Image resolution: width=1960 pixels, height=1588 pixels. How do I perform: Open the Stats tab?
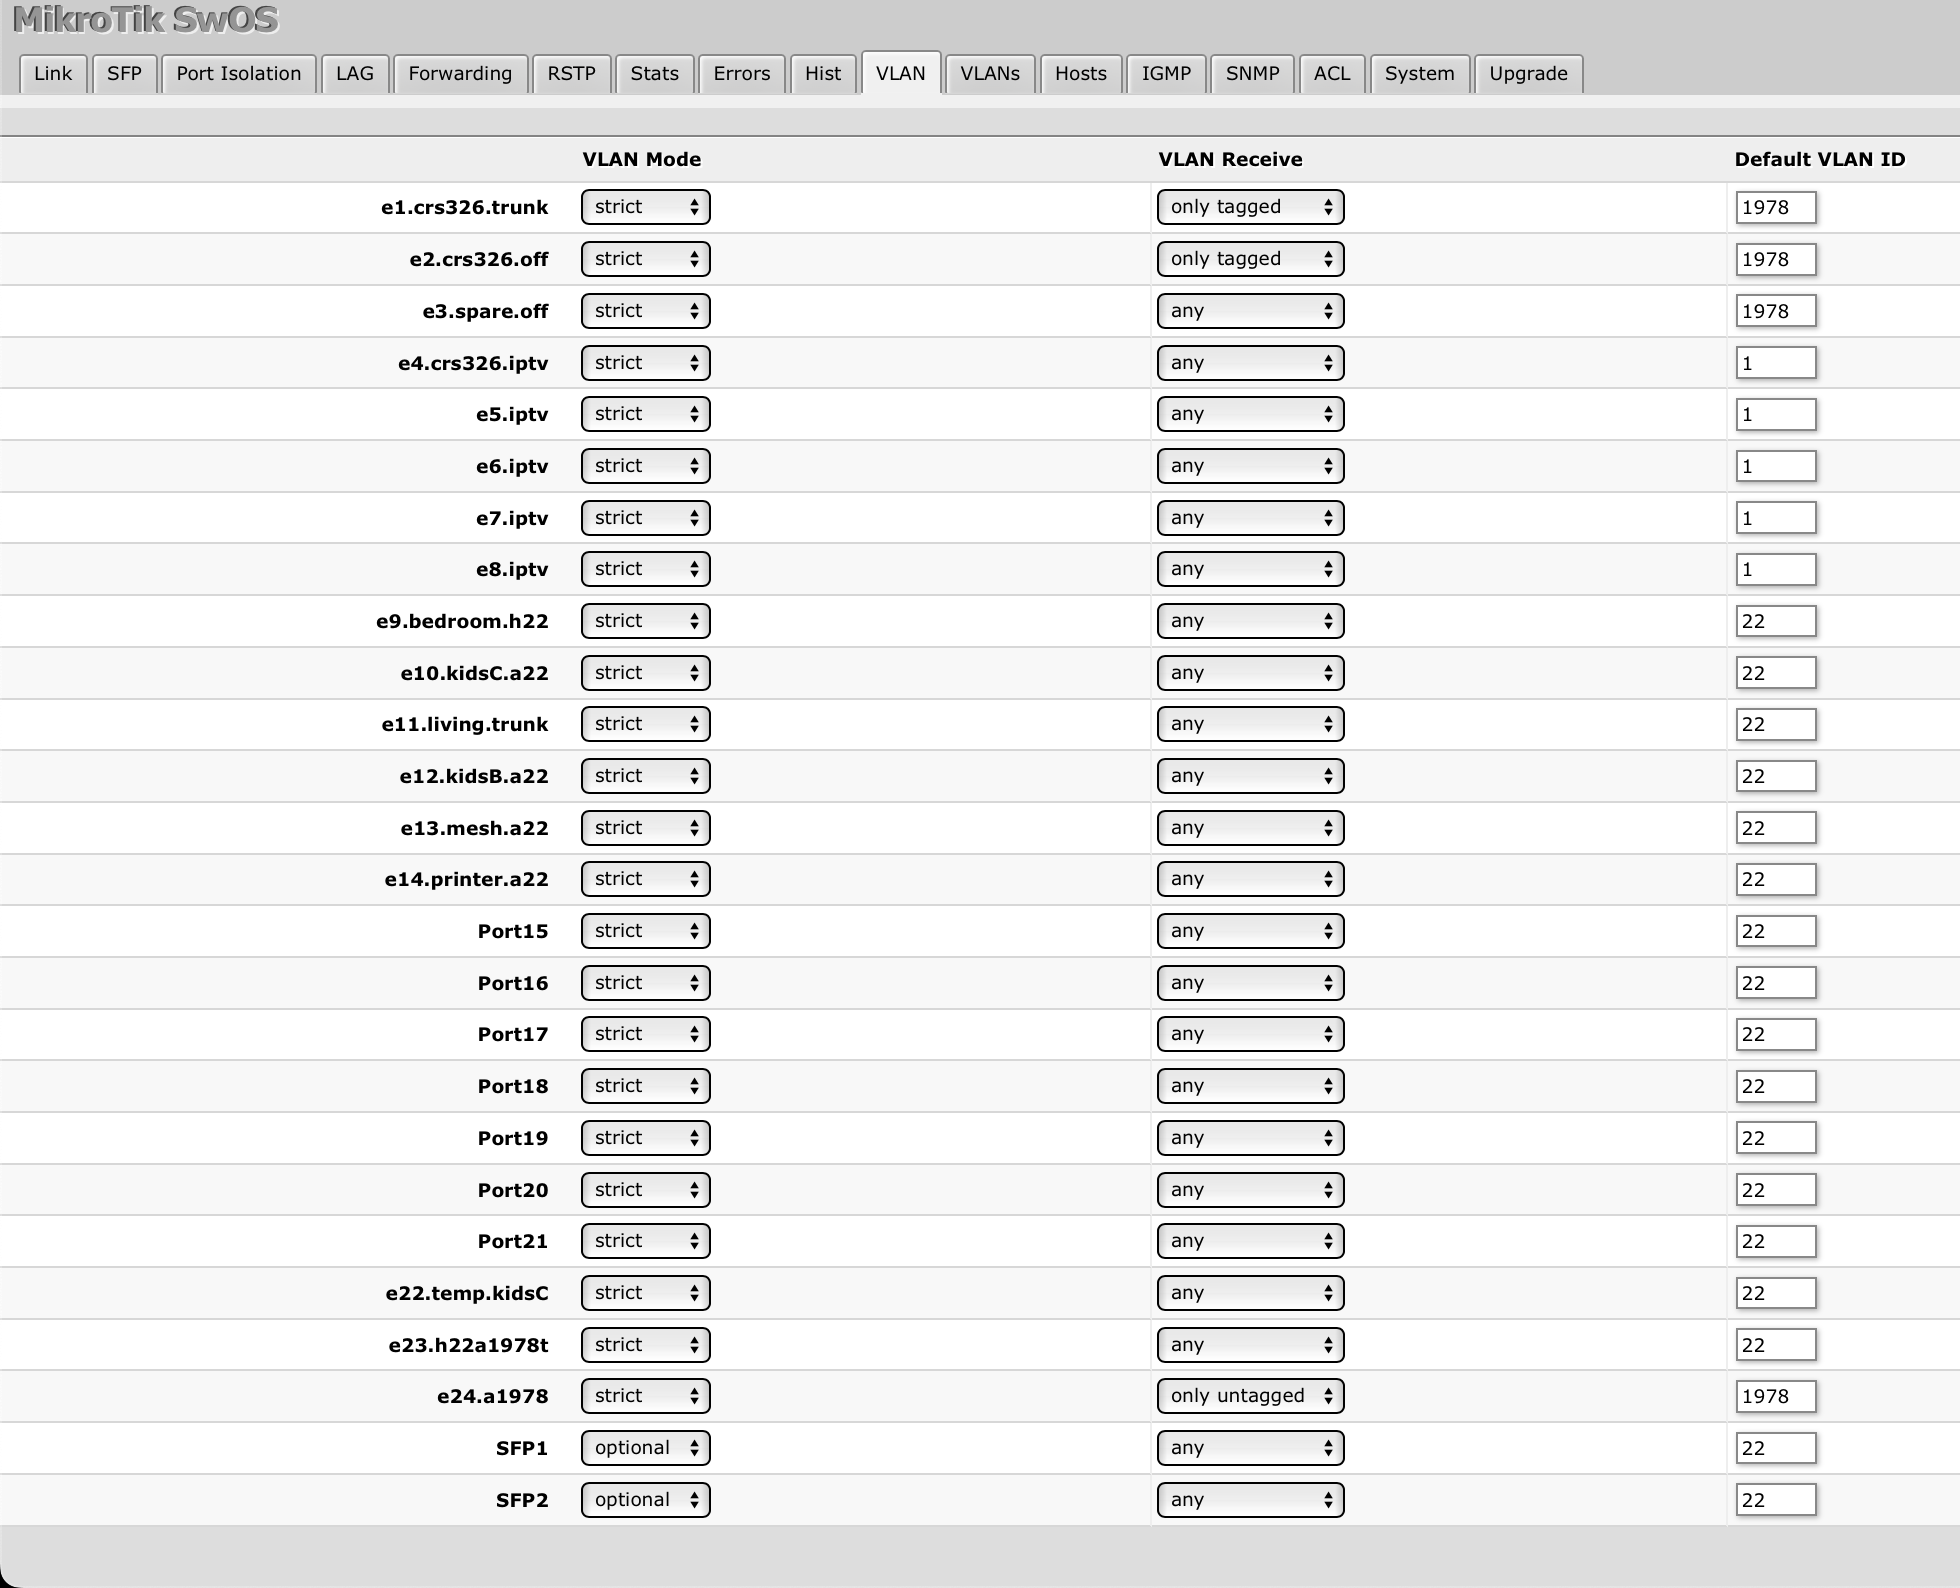coord(654,74)
